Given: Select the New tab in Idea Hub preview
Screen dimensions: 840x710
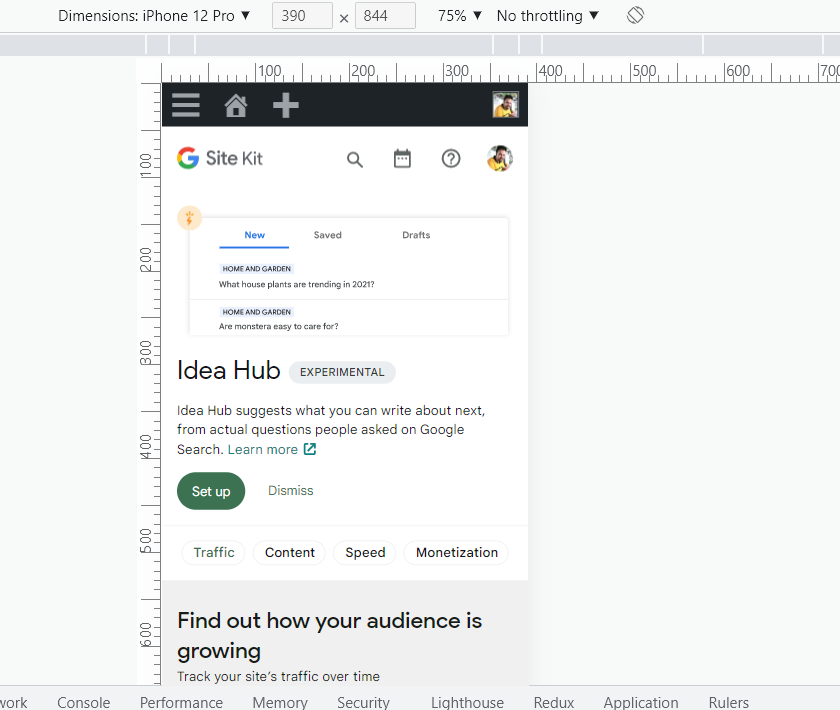Looking at the screenshot, I should click(254, 235).
